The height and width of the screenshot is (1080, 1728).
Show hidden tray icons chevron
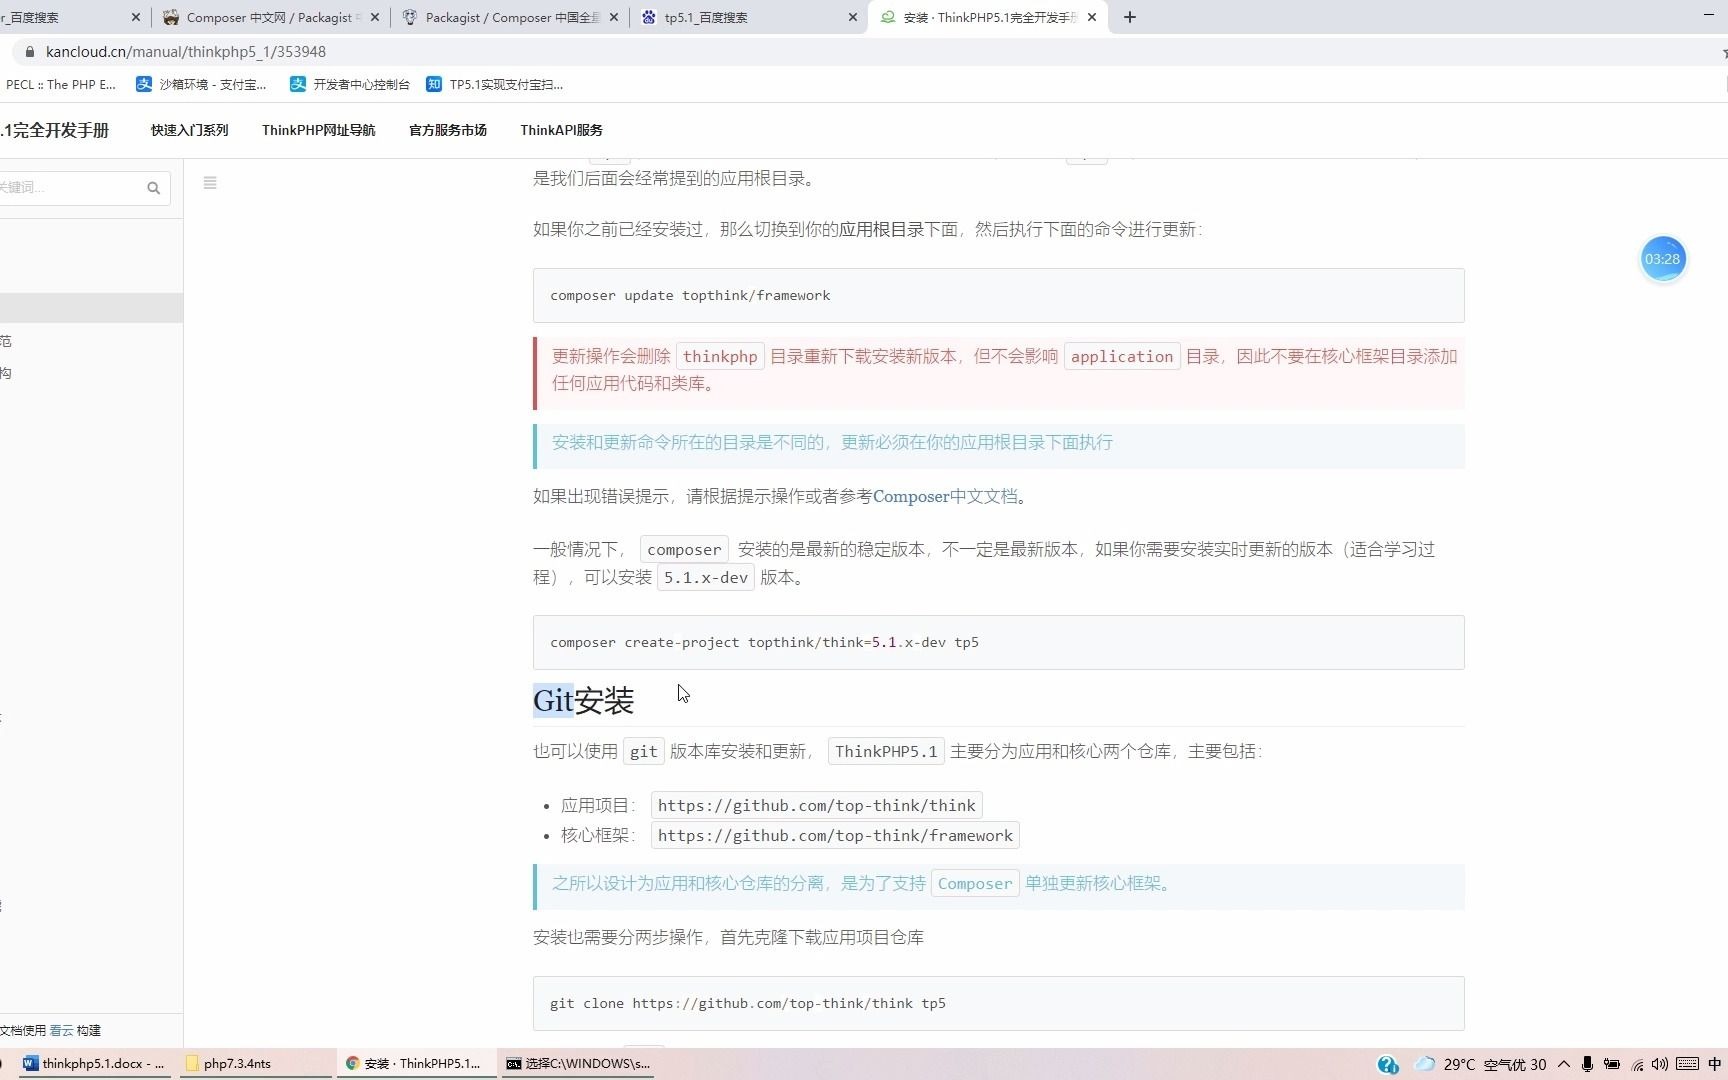[1564, 1064]
